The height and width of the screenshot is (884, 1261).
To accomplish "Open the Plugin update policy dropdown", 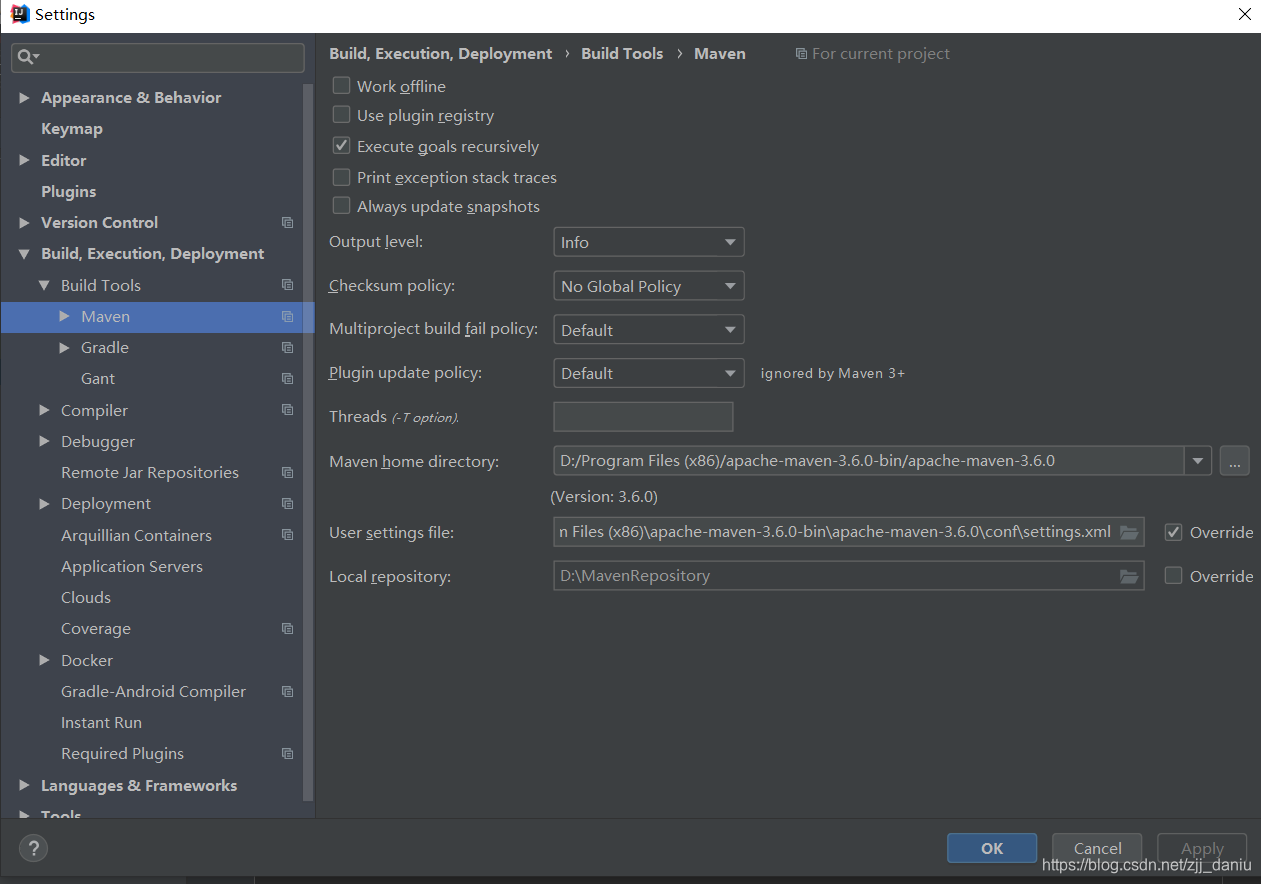I will click(x=648, y=373).
